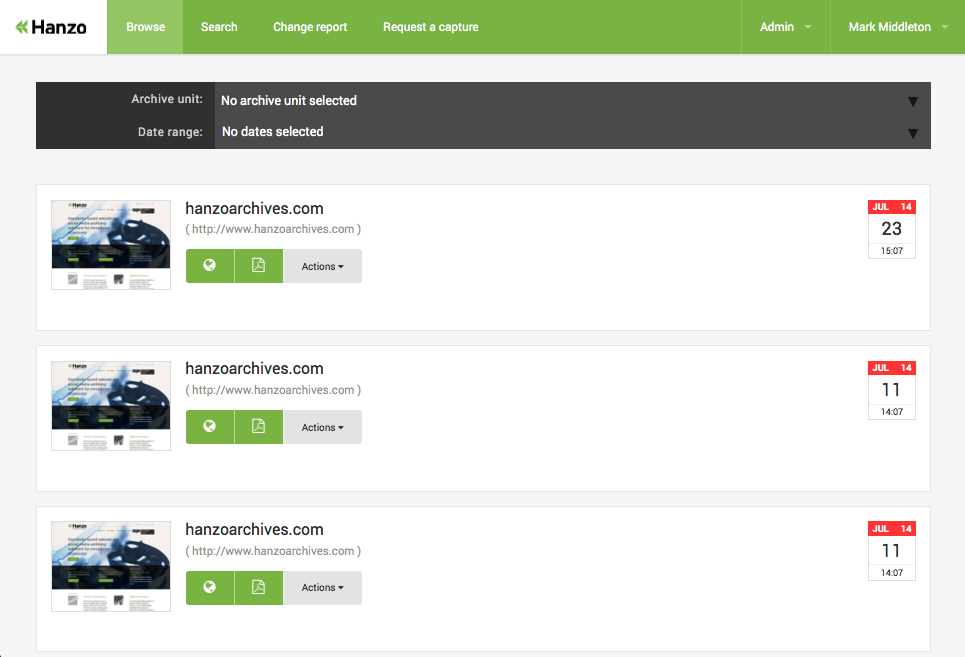This screenshot has height=657, width=965.
Task: Open globe view for second hanzoarchives.com capture
Action: (x=210, y=427)
